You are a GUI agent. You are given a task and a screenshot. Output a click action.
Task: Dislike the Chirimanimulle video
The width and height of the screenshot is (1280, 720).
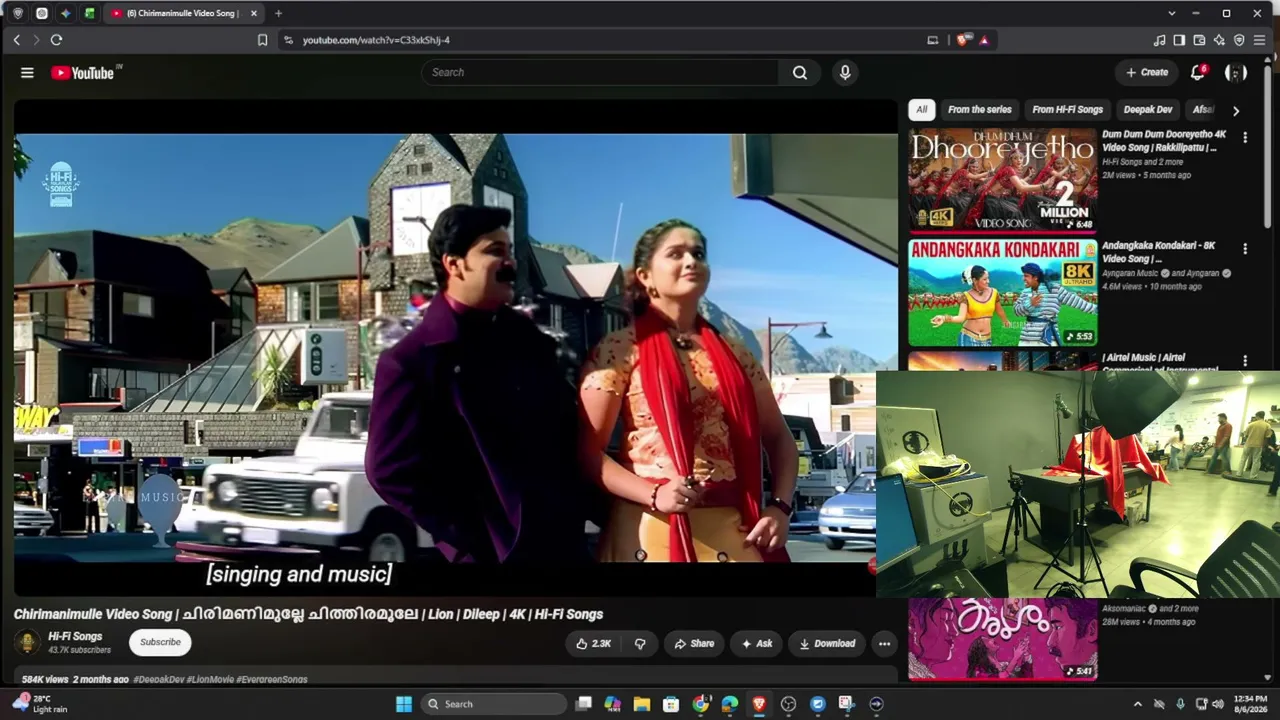tap(640, 644)
